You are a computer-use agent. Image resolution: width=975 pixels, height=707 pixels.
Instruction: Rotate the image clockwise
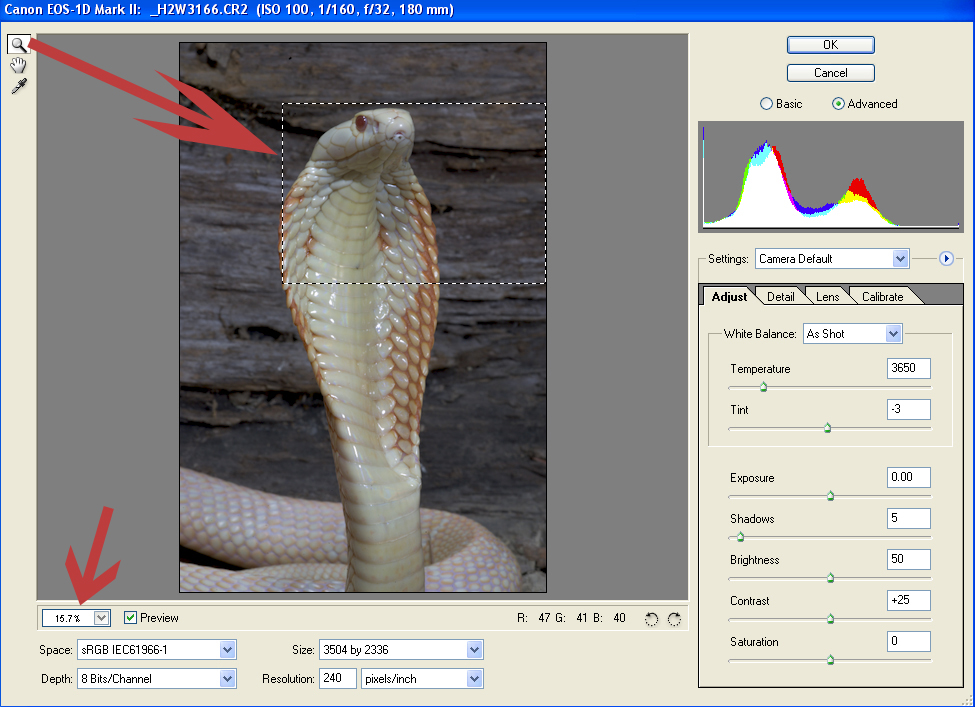tap(673, 618)
